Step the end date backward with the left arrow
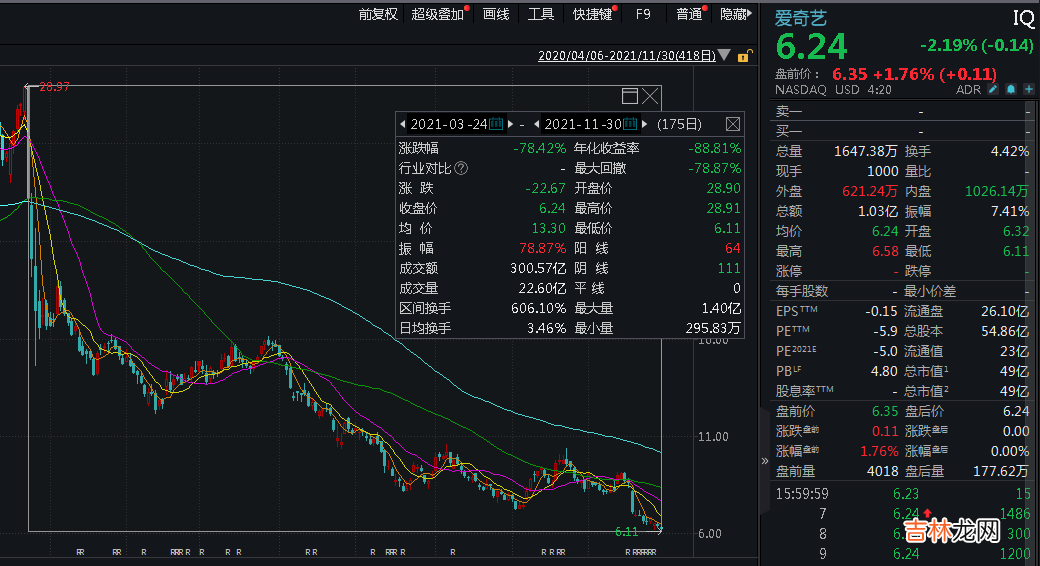This screenshot has height=566, width=1040. [537, 124]
